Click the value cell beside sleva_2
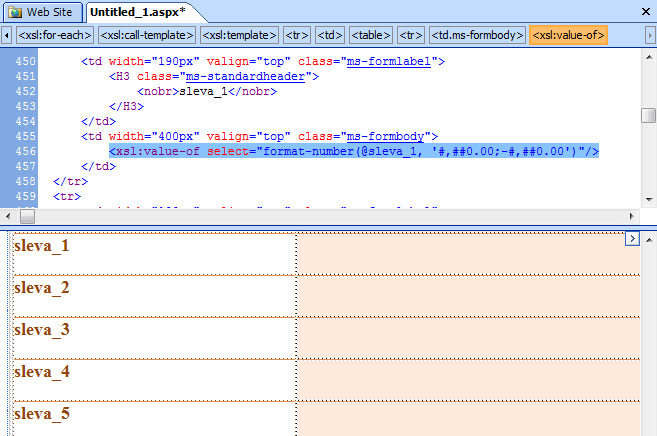The height and width of the screenshot is (436, 657). point(468,296)
